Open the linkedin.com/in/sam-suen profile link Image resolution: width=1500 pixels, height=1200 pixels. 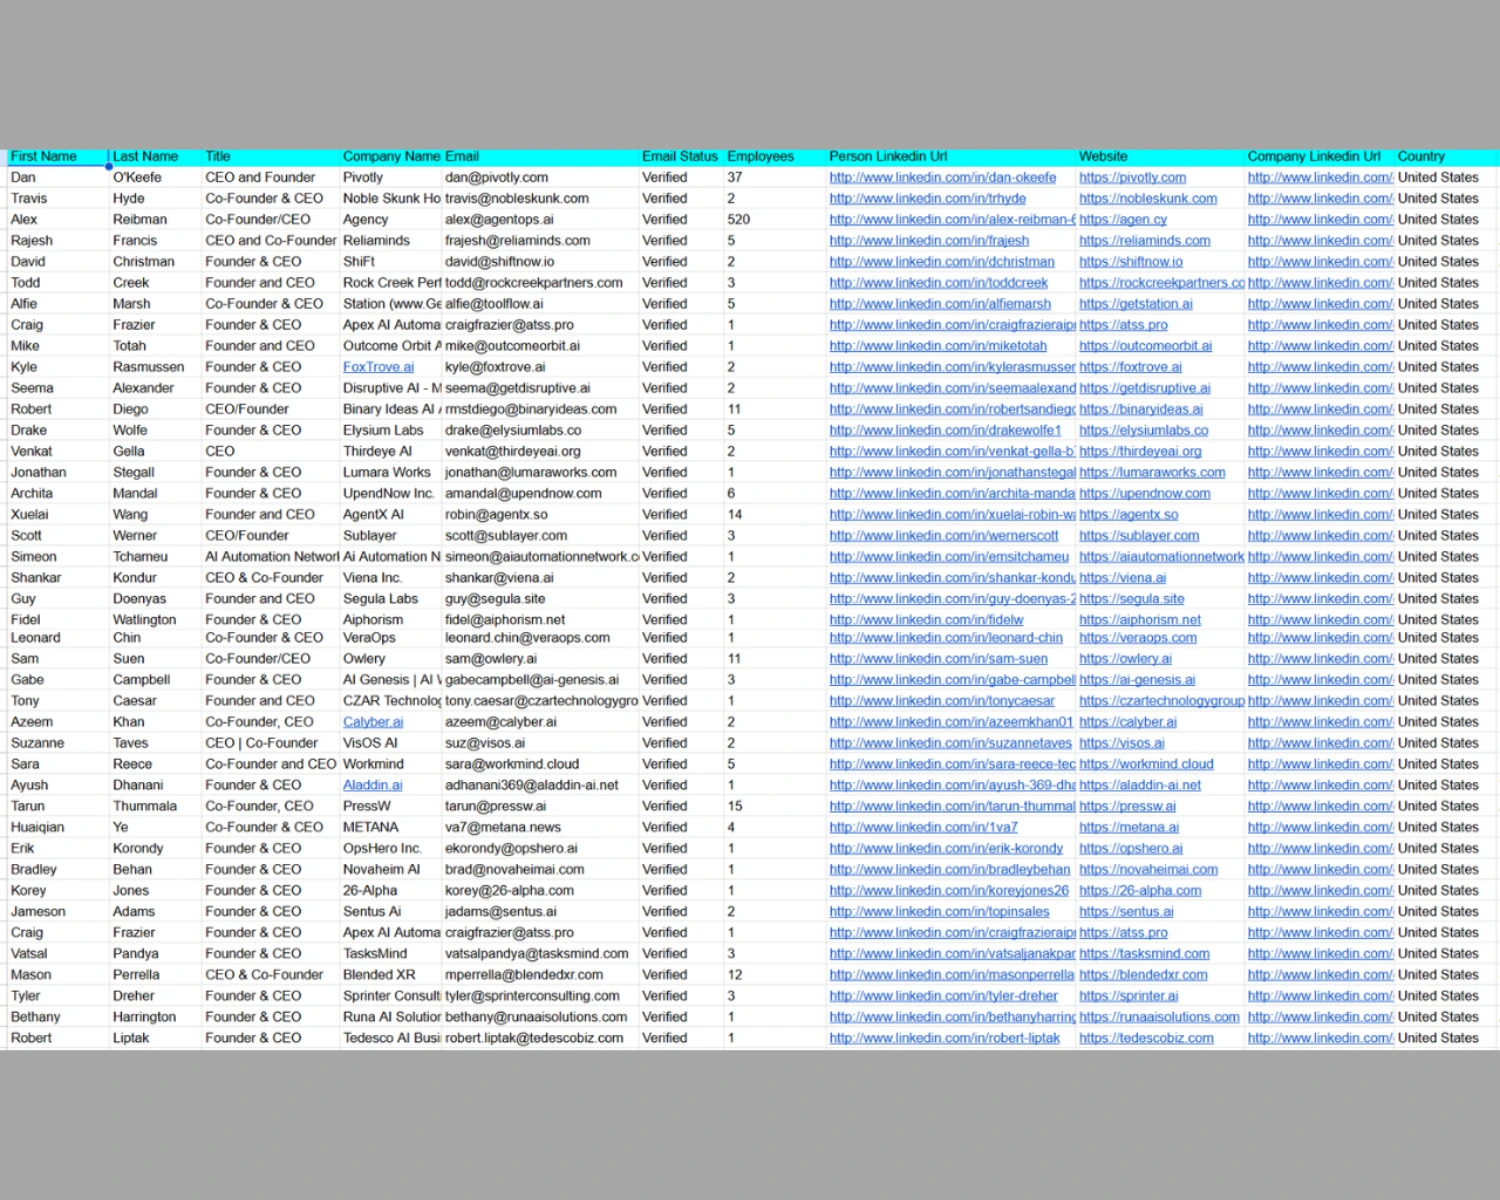point(939,659)
